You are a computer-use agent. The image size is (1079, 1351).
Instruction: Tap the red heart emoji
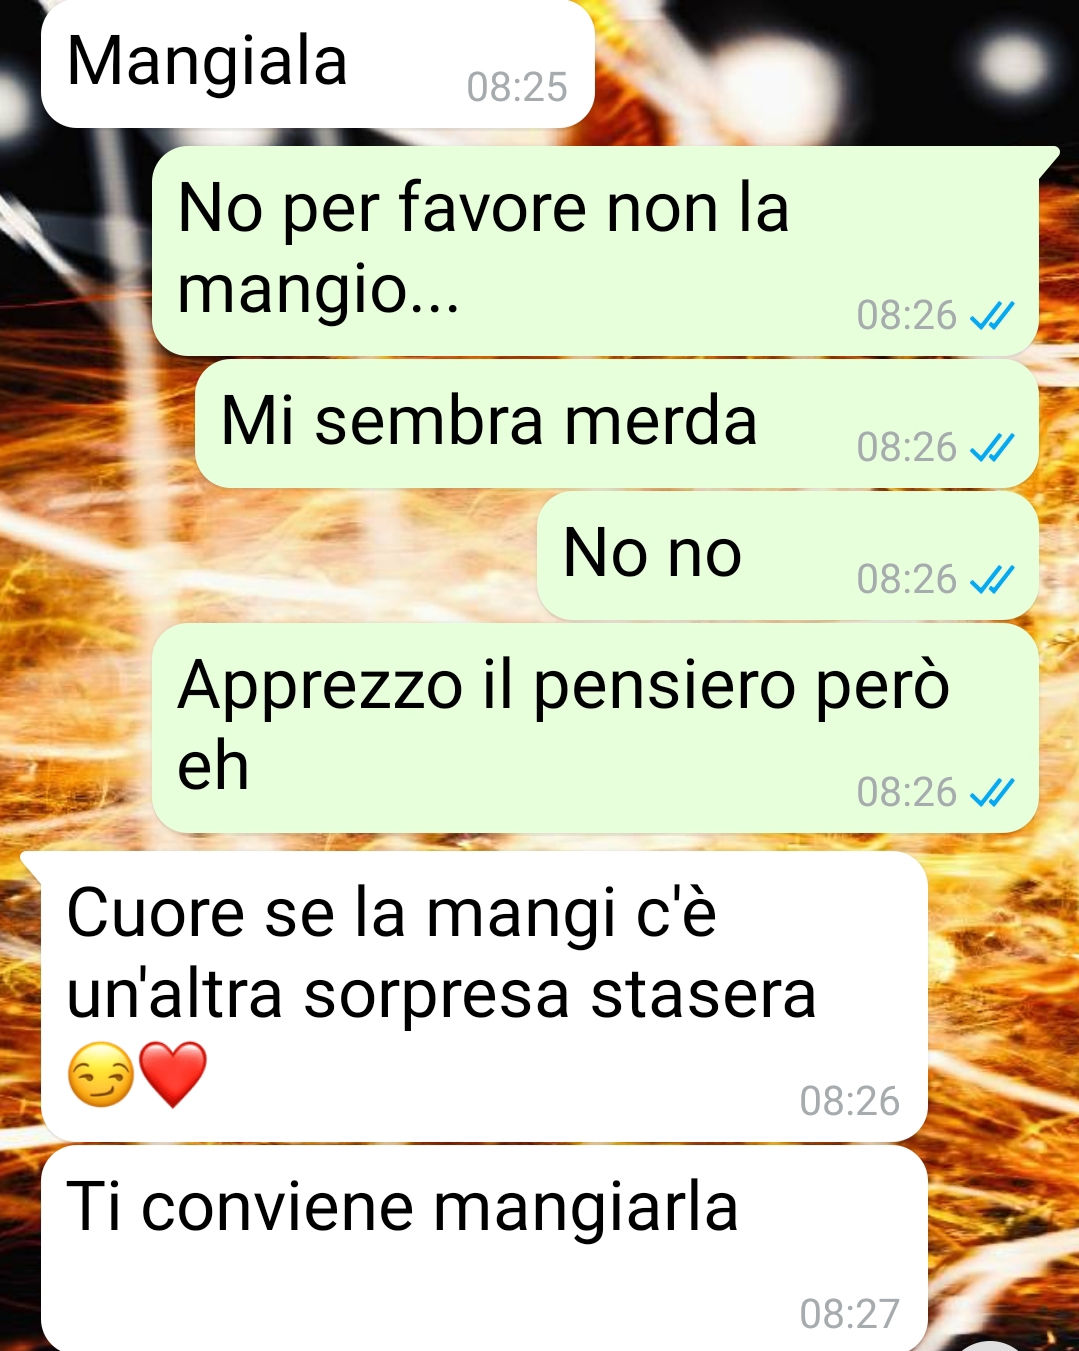tap(172, 1075)
